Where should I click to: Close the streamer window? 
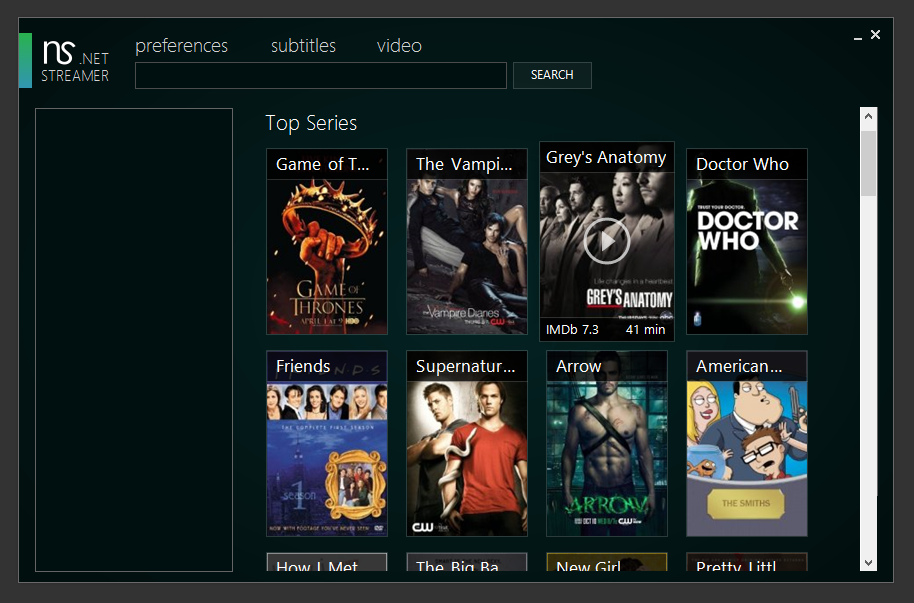coord(876,35)
